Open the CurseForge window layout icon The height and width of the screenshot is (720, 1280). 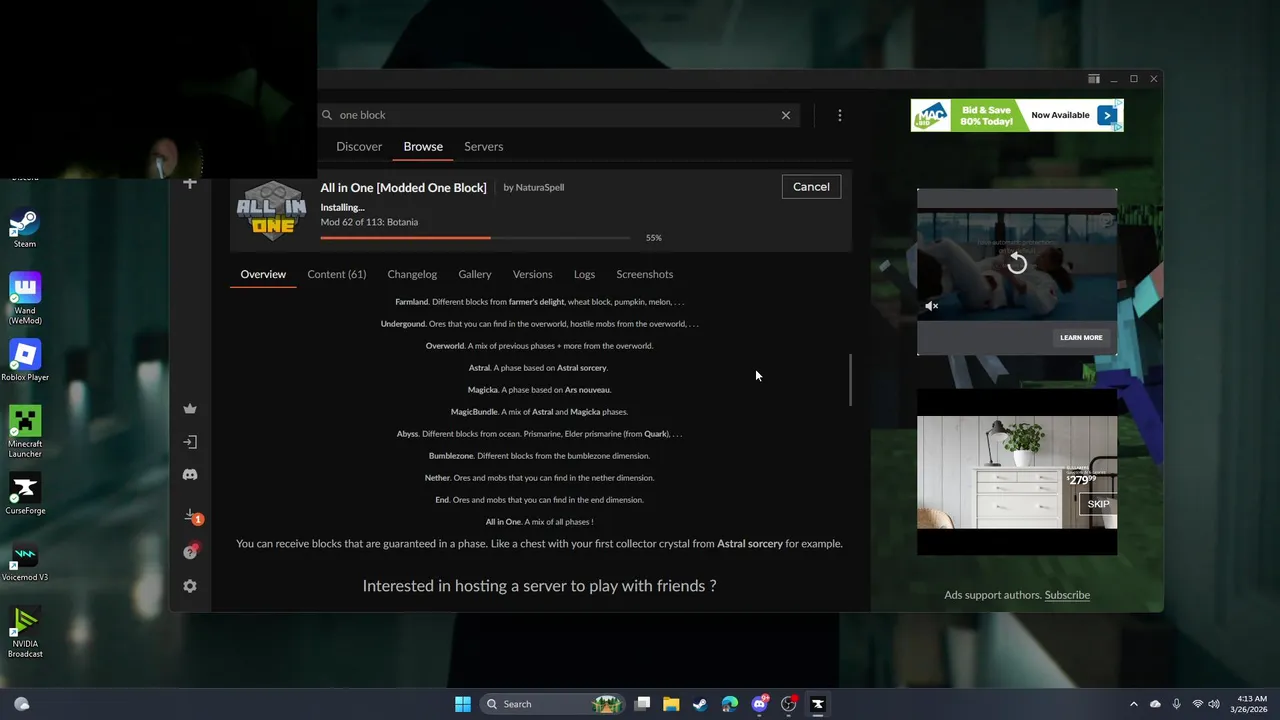pyautogui.click(x=1094, y=79)
